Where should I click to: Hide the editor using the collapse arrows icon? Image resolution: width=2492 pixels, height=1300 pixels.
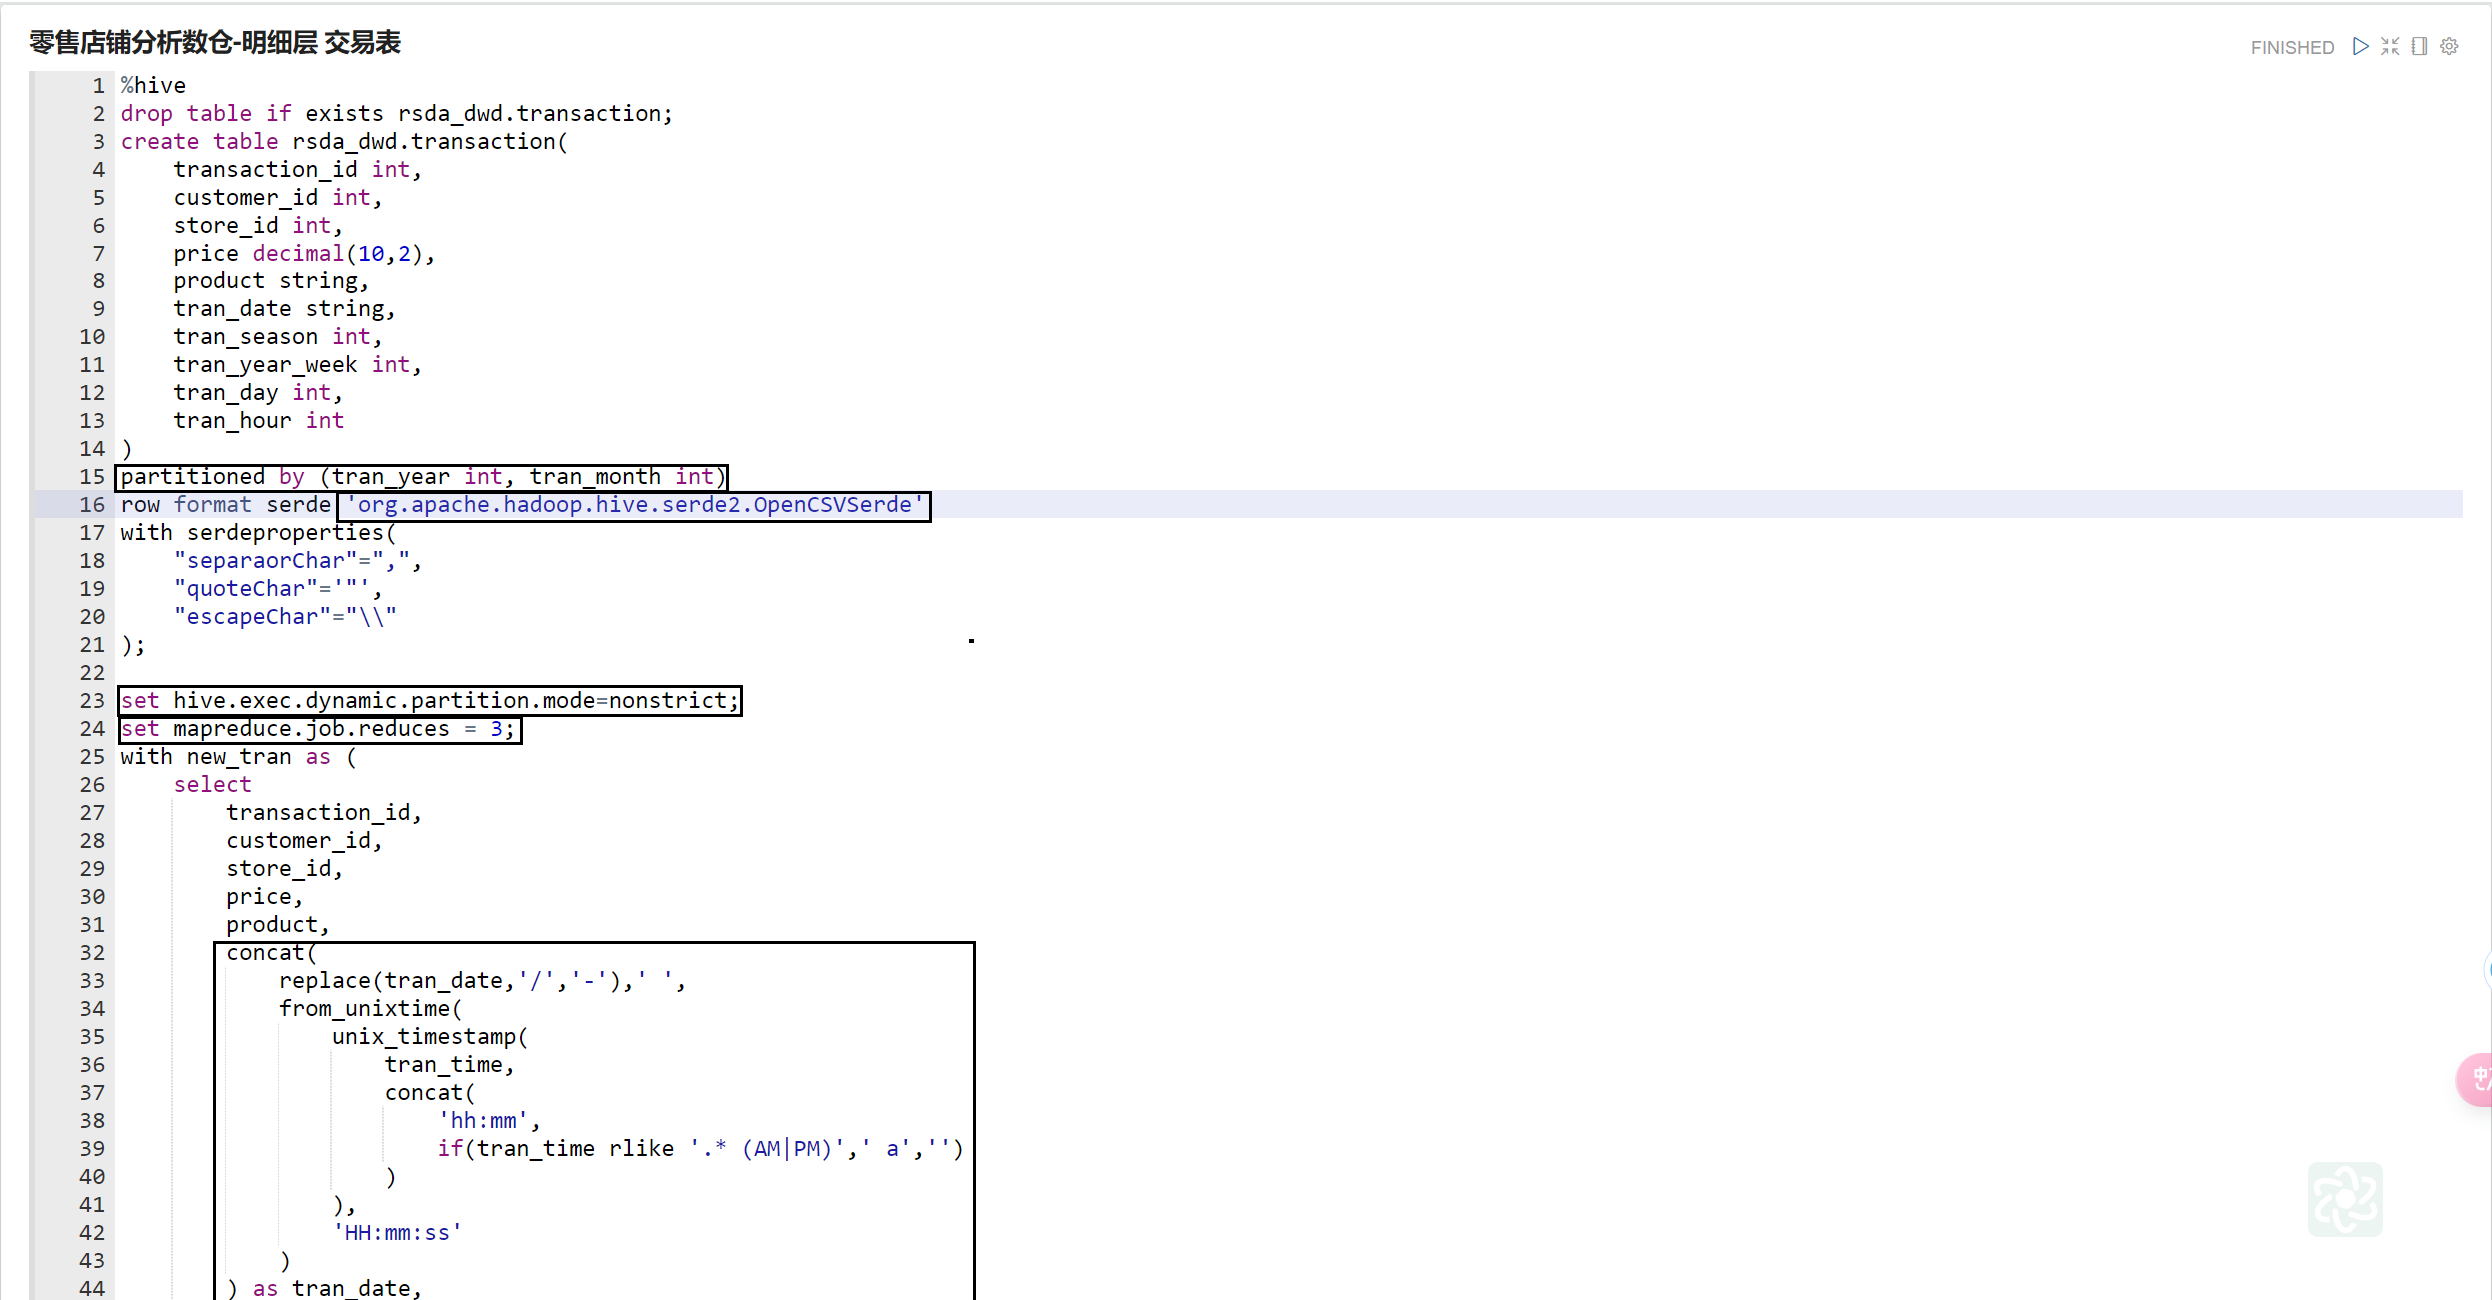[2390, 46]
